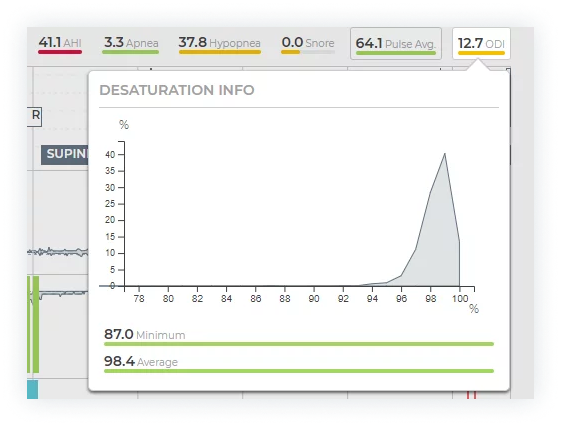This screenshot has height=426, width=561.
Task: Click the teal block at bottom left
Action: 33,390
